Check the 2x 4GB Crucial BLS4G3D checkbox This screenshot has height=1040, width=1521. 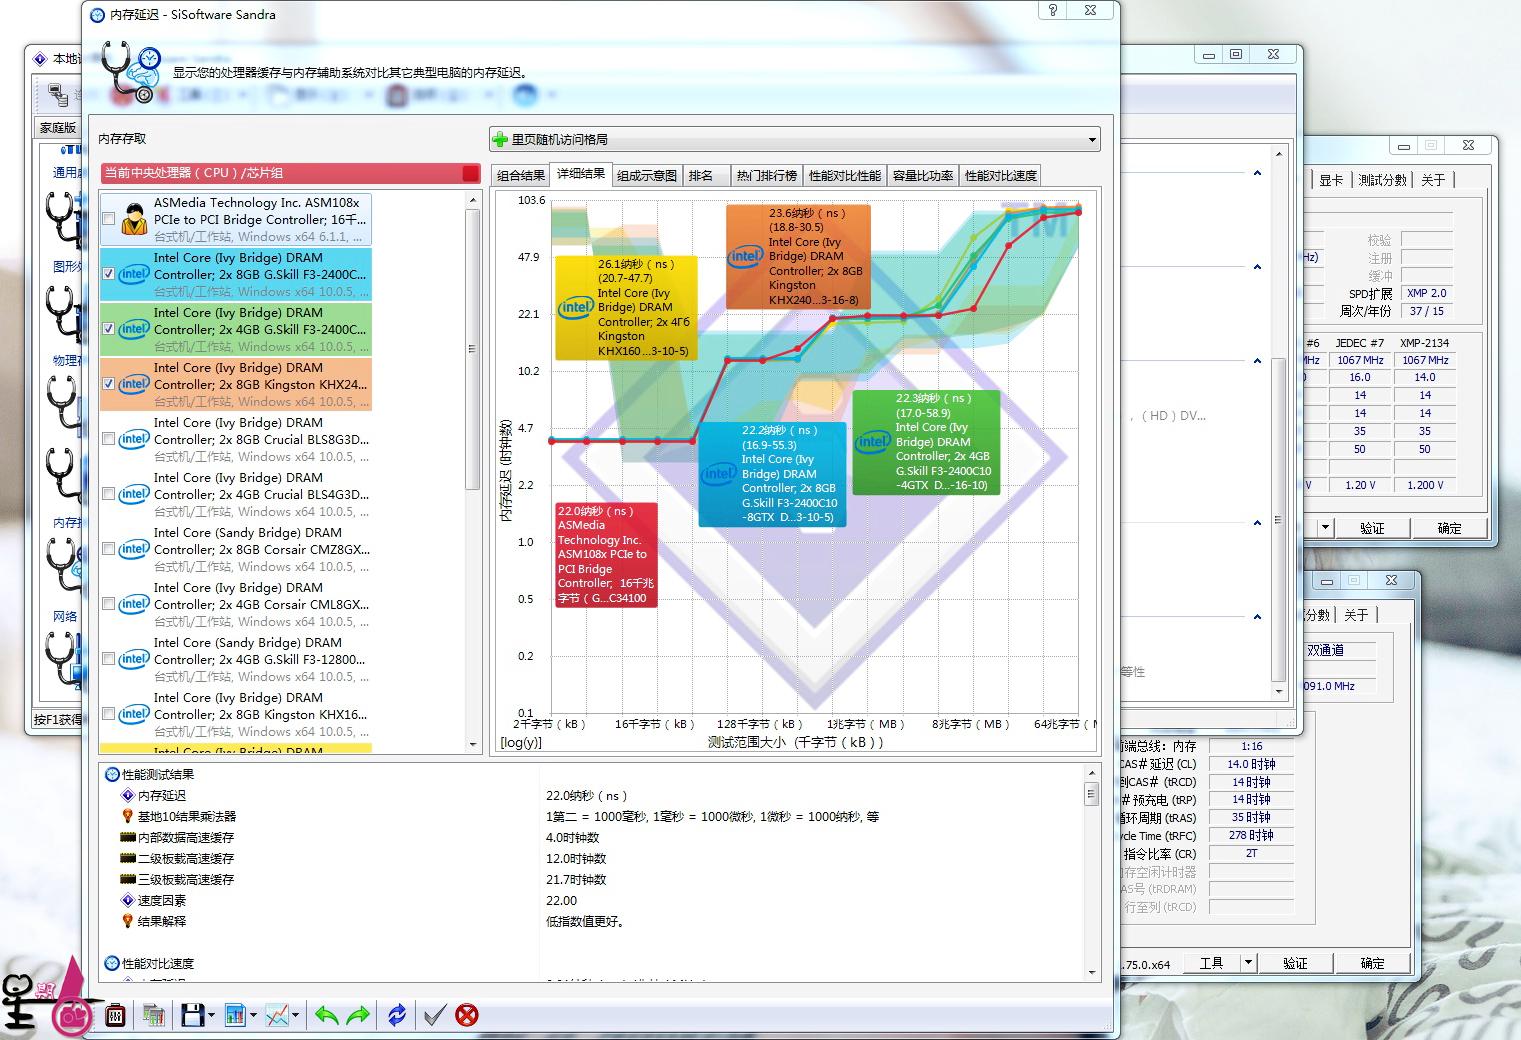coord(108,494)
